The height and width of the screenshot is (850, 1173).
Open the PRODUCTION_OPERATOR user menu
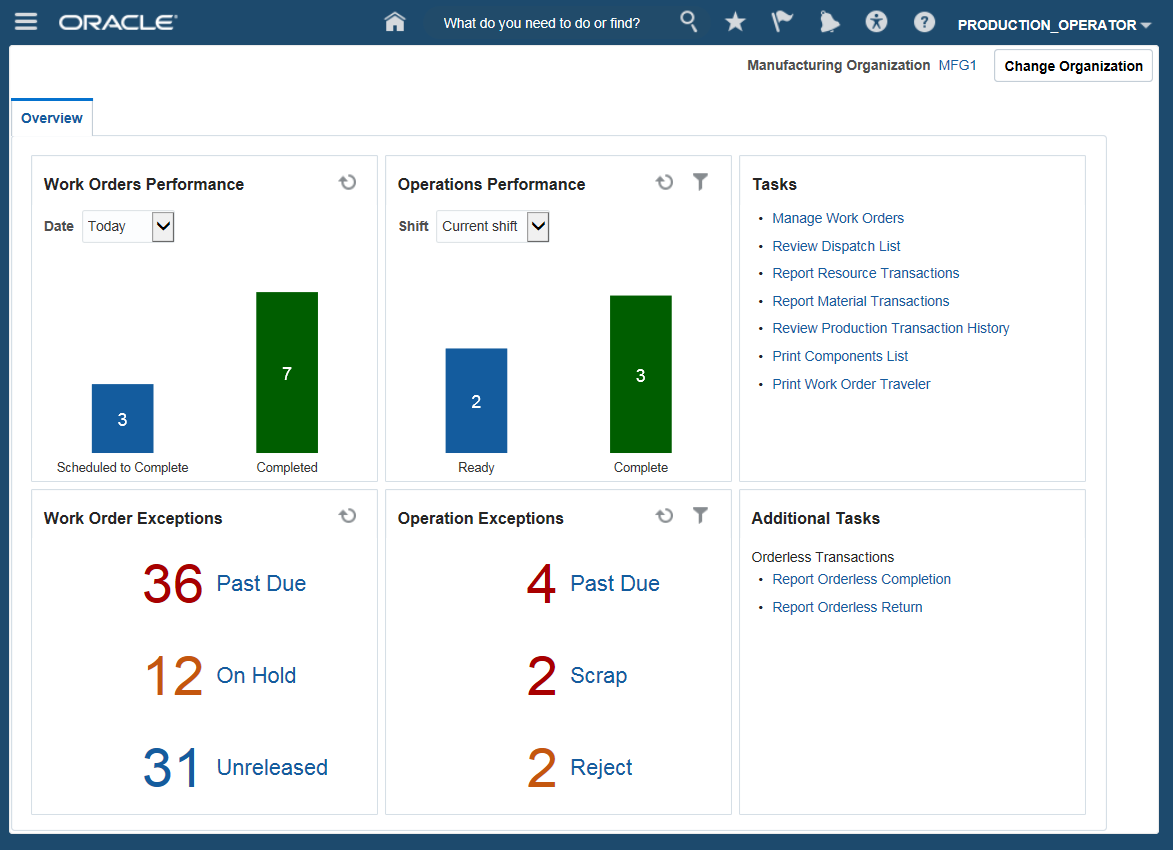coord(1054,25)
